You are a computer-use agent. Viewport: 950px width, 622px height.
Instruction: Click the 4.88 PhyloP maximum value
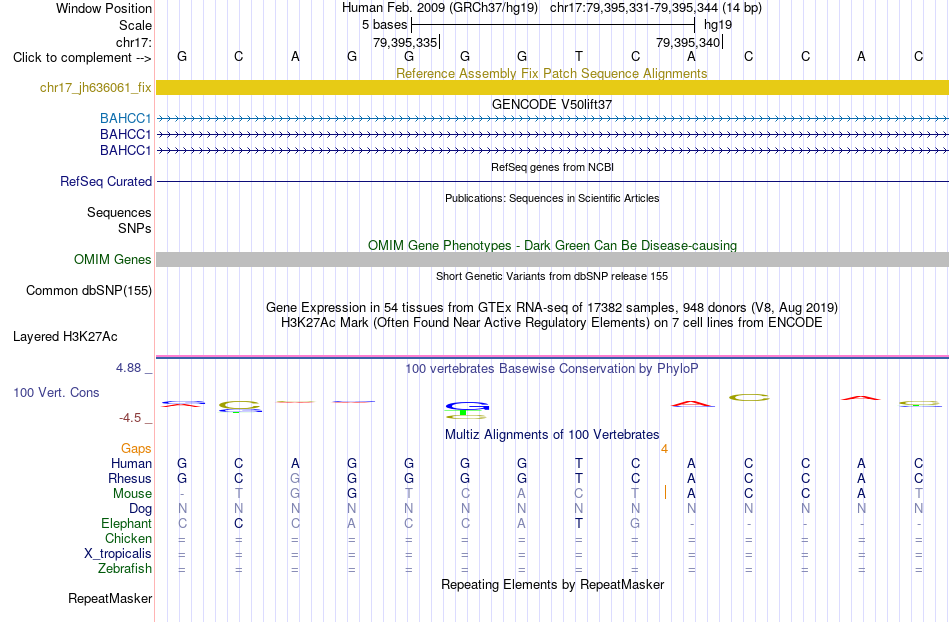(x=128, y=368)
